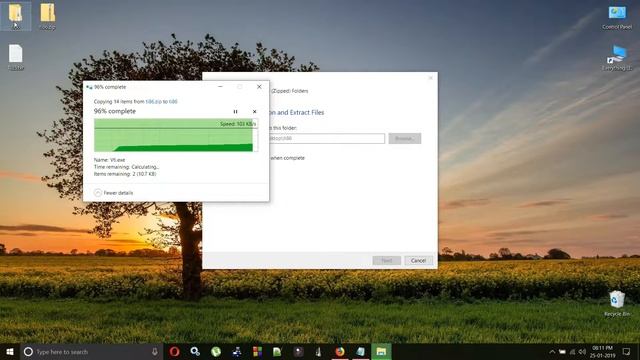Open the colorful grid app on taskbar
The height and width of the screenshot is (360, 640).
257,351
